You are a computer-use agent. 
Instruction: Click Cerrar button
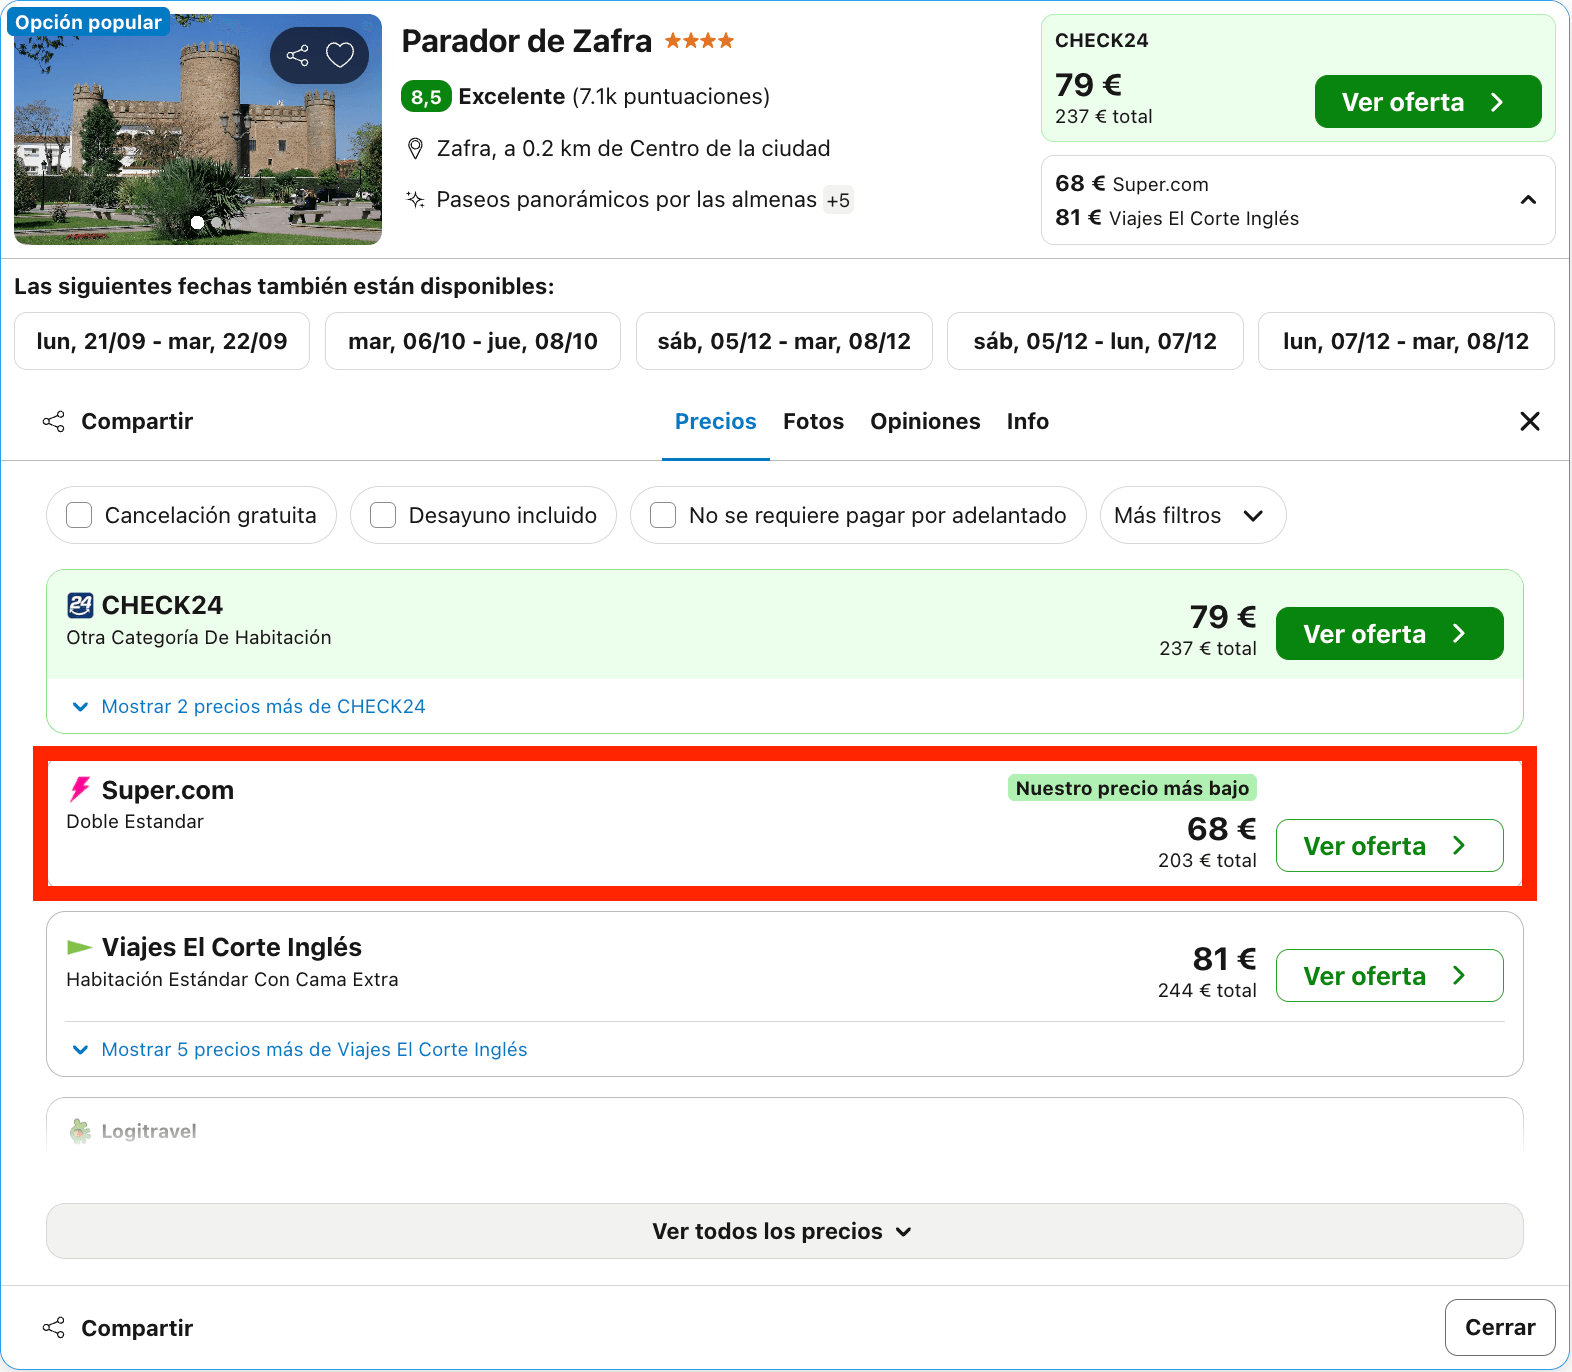[x=1500, y=1327]
